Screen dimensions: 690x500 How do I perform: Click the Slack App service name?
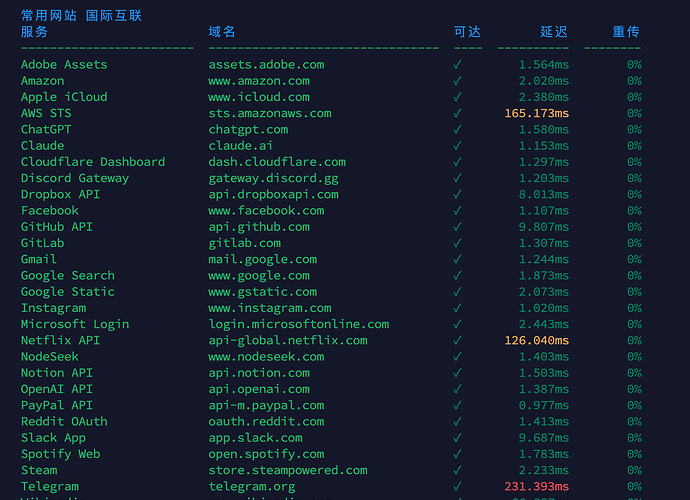[53, 438]
